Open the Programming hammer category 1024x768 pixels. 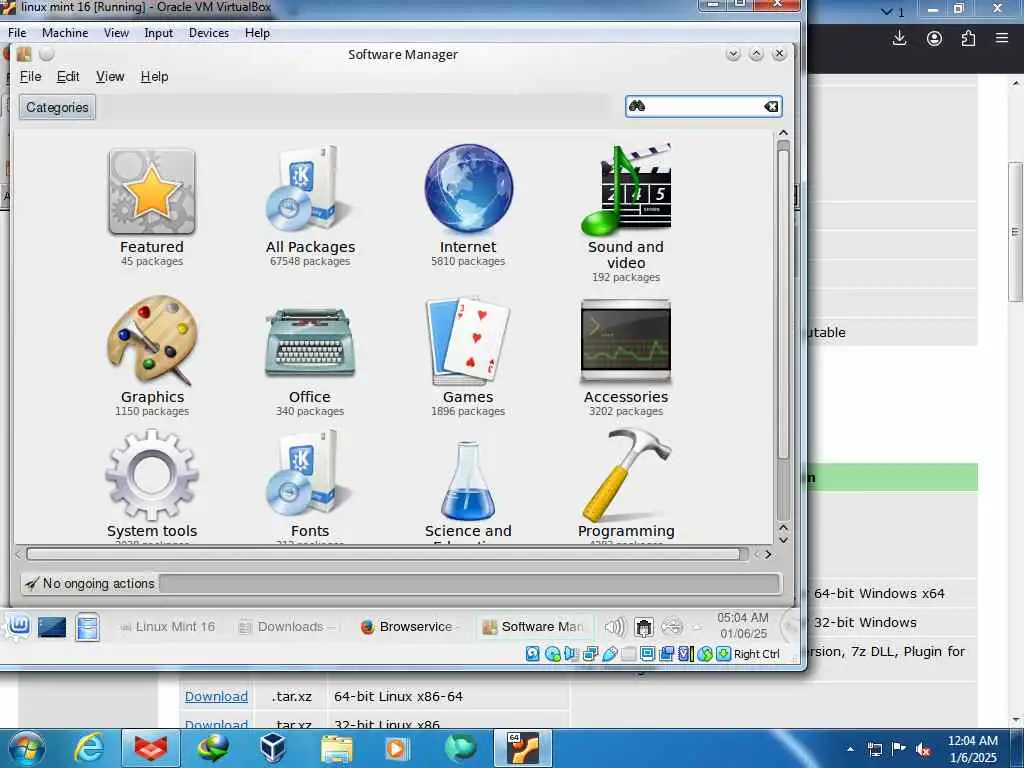coord(626,483)
